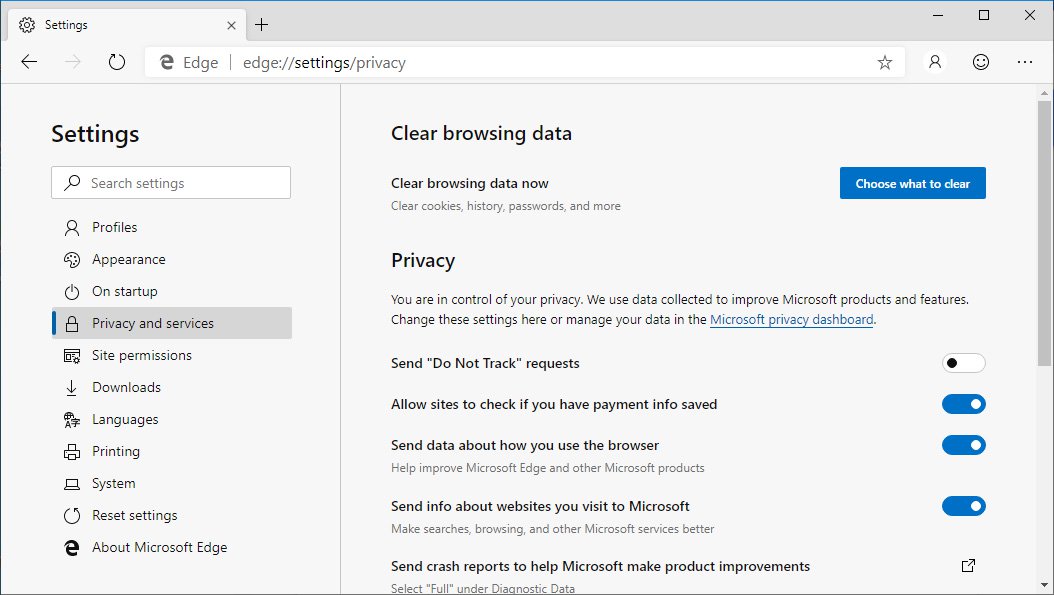Click Choose what to clear button

tap(912, 184)
